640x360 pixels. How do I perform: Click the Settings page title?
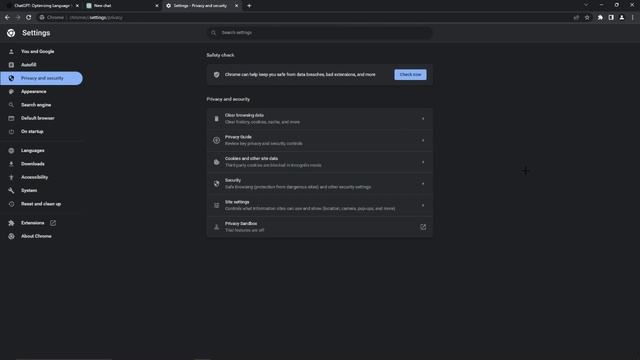click(x=36, y=33)
